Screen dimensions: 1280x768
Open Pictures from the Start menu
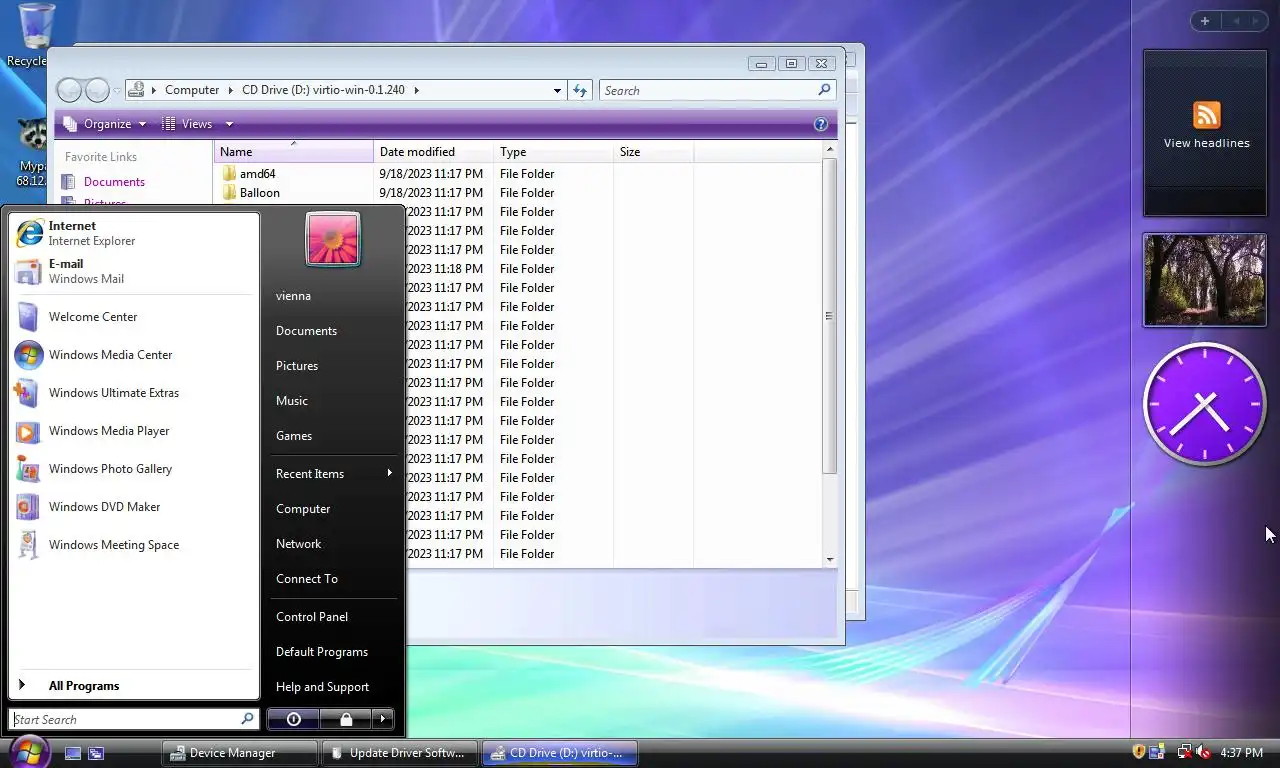[x=333, y=366]
